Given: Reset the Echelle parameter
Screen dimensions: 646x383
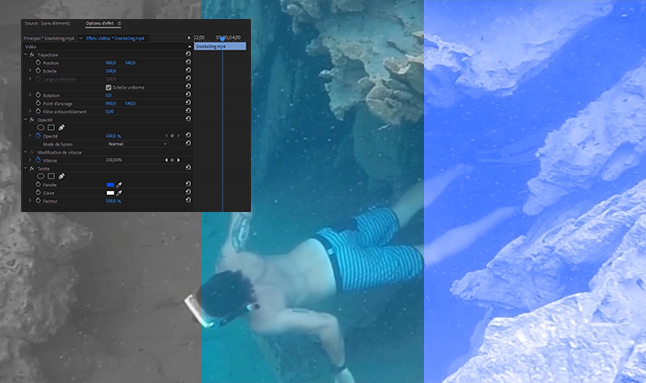Looking at the screenshot, I should point(188,70).
